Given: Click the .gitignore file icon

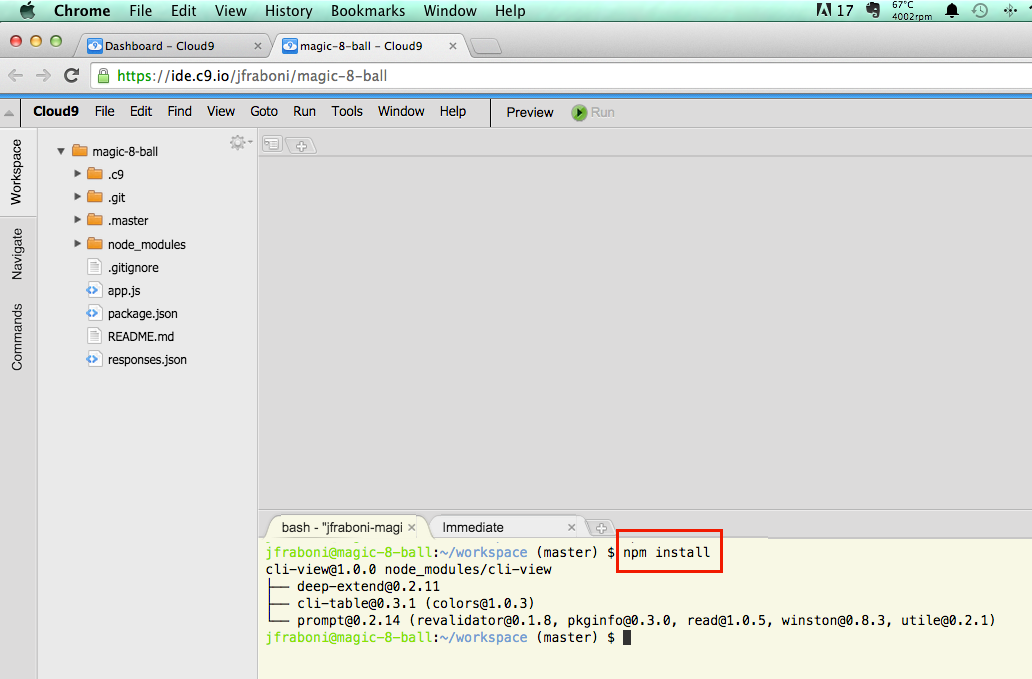Looking at the screenshot, I should (x=94, y=267).
